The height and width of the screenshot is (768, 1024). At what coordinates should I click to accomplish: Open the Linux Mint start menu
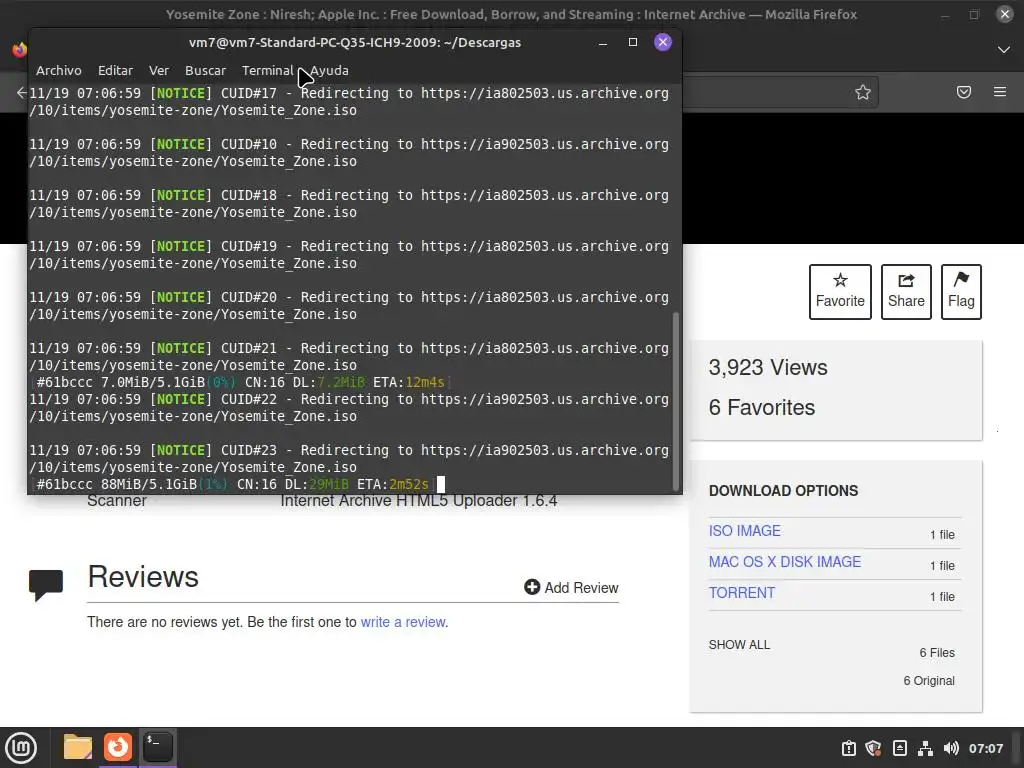coord(21,748)
